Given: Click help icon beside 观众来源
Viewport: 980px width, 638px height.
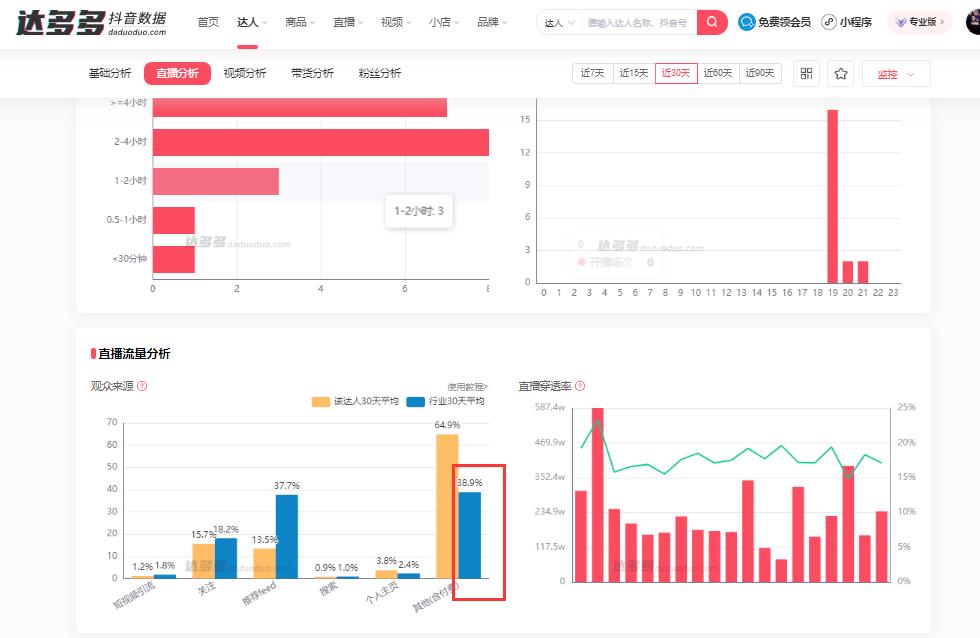Looking at the screenshot, I should (142, 386).
